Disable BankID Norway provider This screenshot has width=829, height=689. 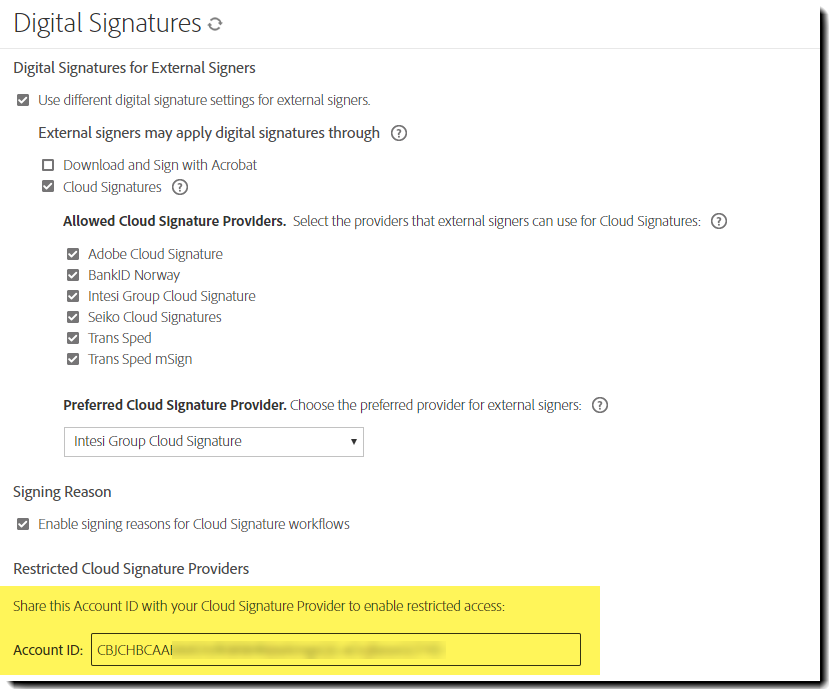73,275
